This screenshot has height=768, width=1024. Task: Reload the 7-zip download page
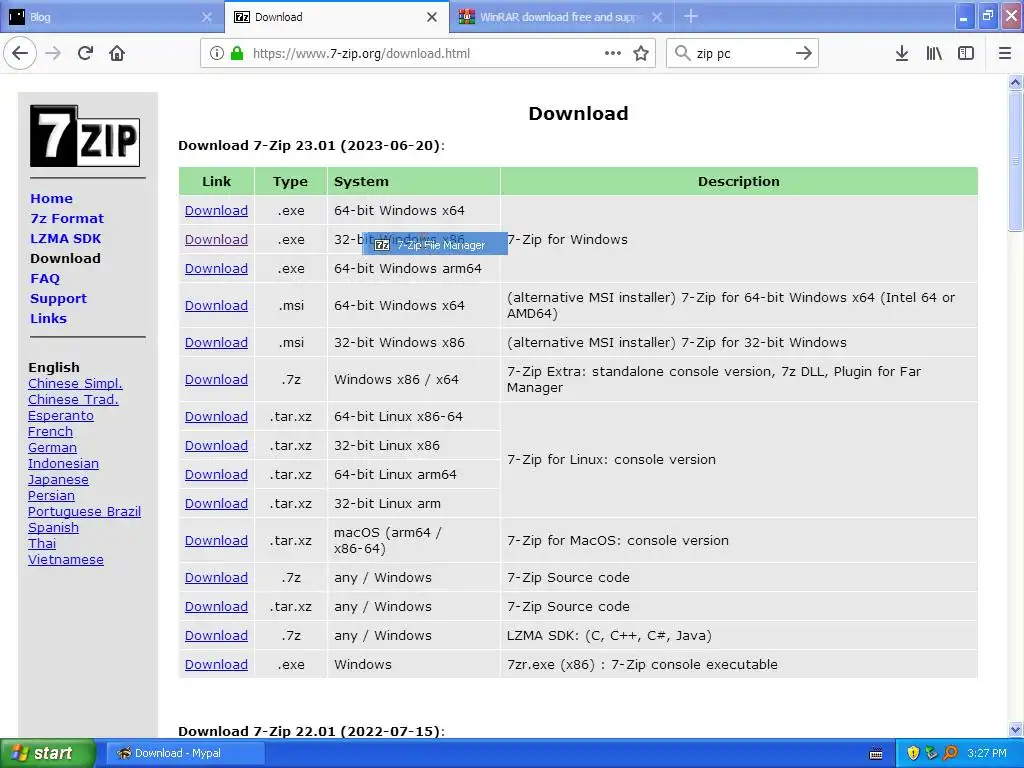pos(85,54)
